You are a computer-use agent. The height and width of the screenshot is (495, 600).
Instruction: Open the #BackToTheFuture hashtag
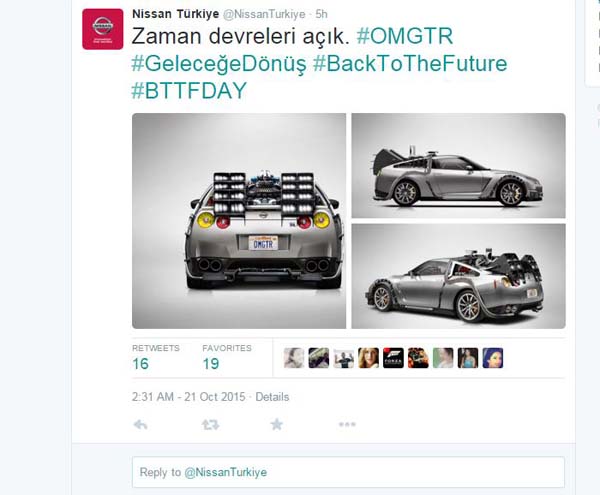[x=410, y=64]
